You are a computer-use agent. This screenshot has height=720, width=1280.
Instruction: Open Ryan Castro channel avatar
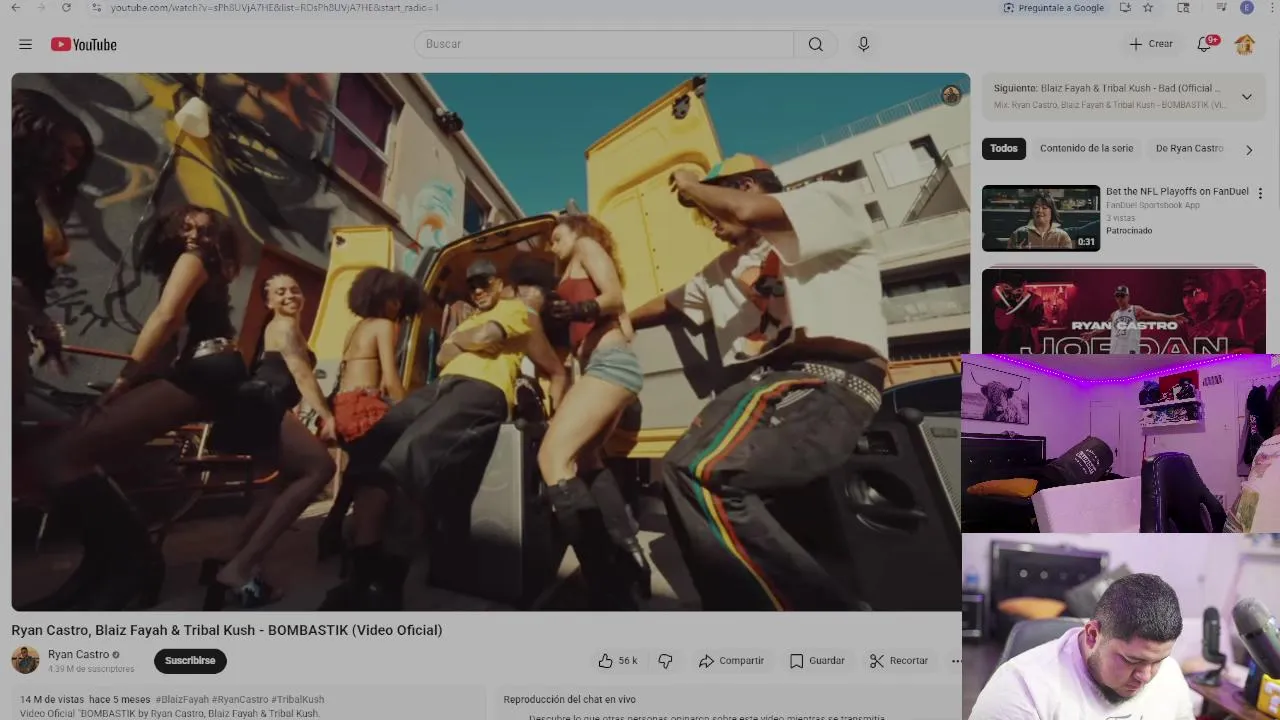(x=25, y=660)
